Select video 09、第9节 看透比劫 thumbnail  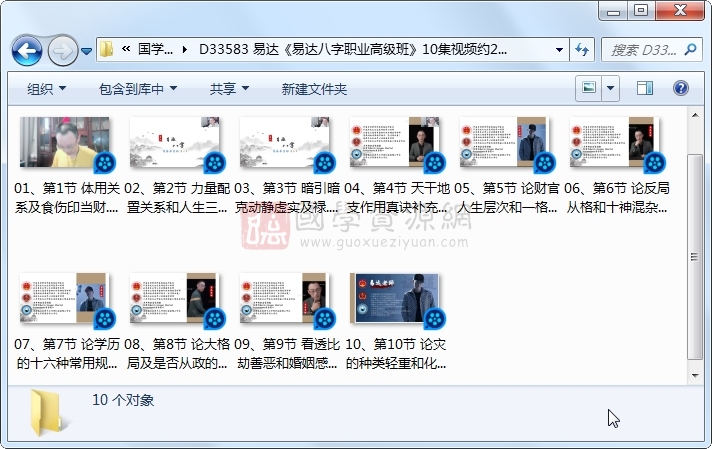[286, 300]
